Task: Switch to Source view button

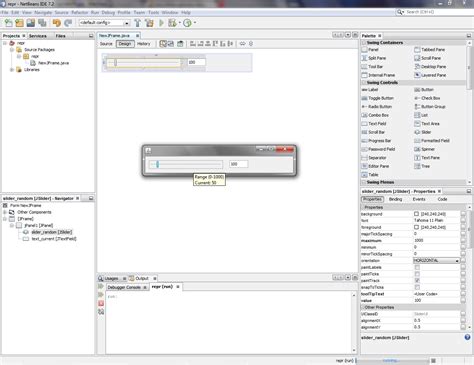Action: [x=106, y=44]
